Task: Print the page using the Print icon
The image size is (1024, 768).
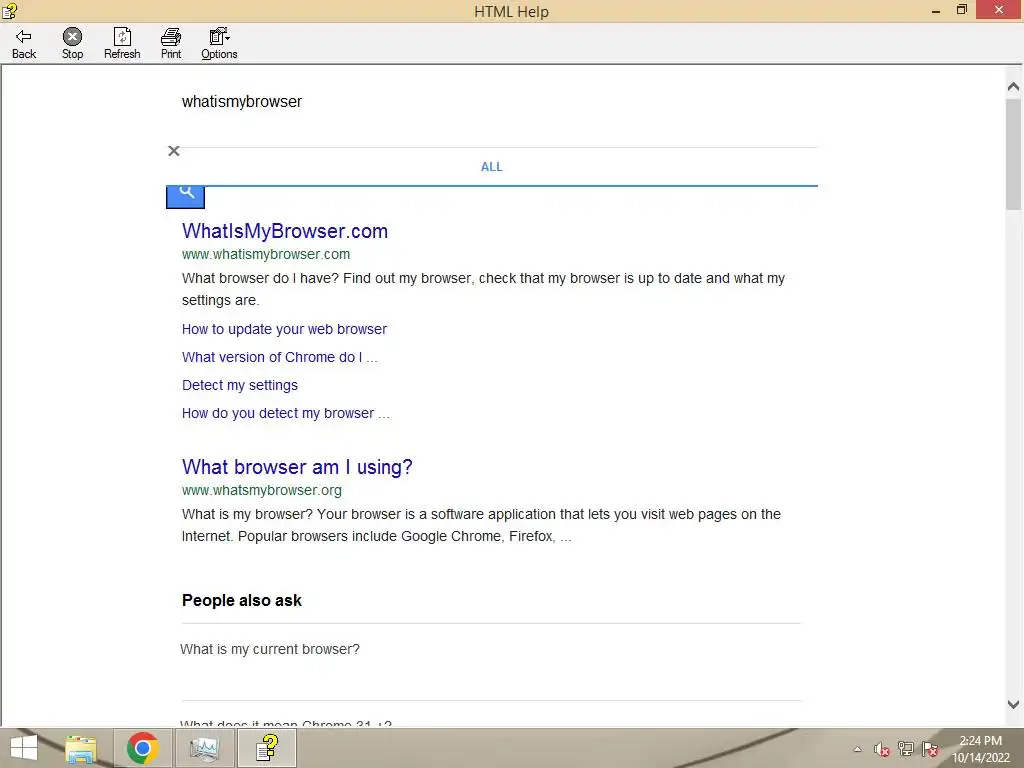Action: pyautogui.click(x=171, y=44)
